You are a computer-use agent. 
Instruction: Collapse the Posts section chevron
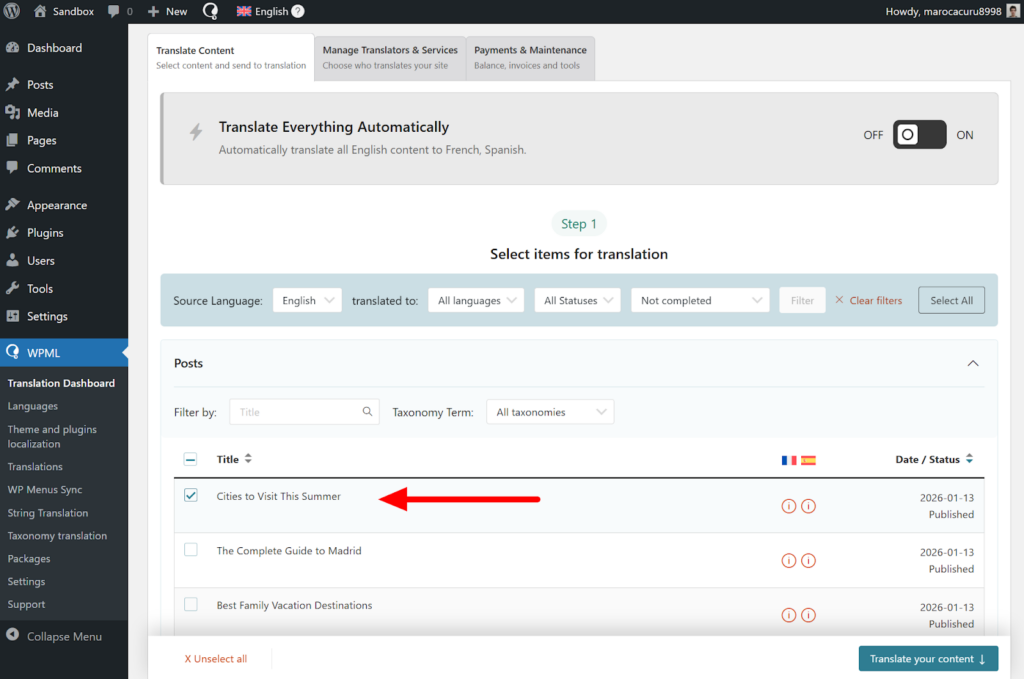973,364
